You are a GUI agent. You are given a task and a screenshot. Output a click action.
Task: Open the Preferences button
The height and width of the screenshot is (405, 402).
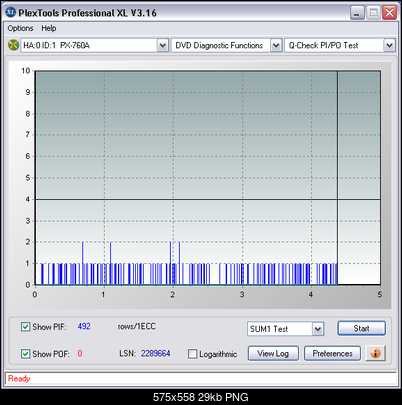(x=332, y=353)
